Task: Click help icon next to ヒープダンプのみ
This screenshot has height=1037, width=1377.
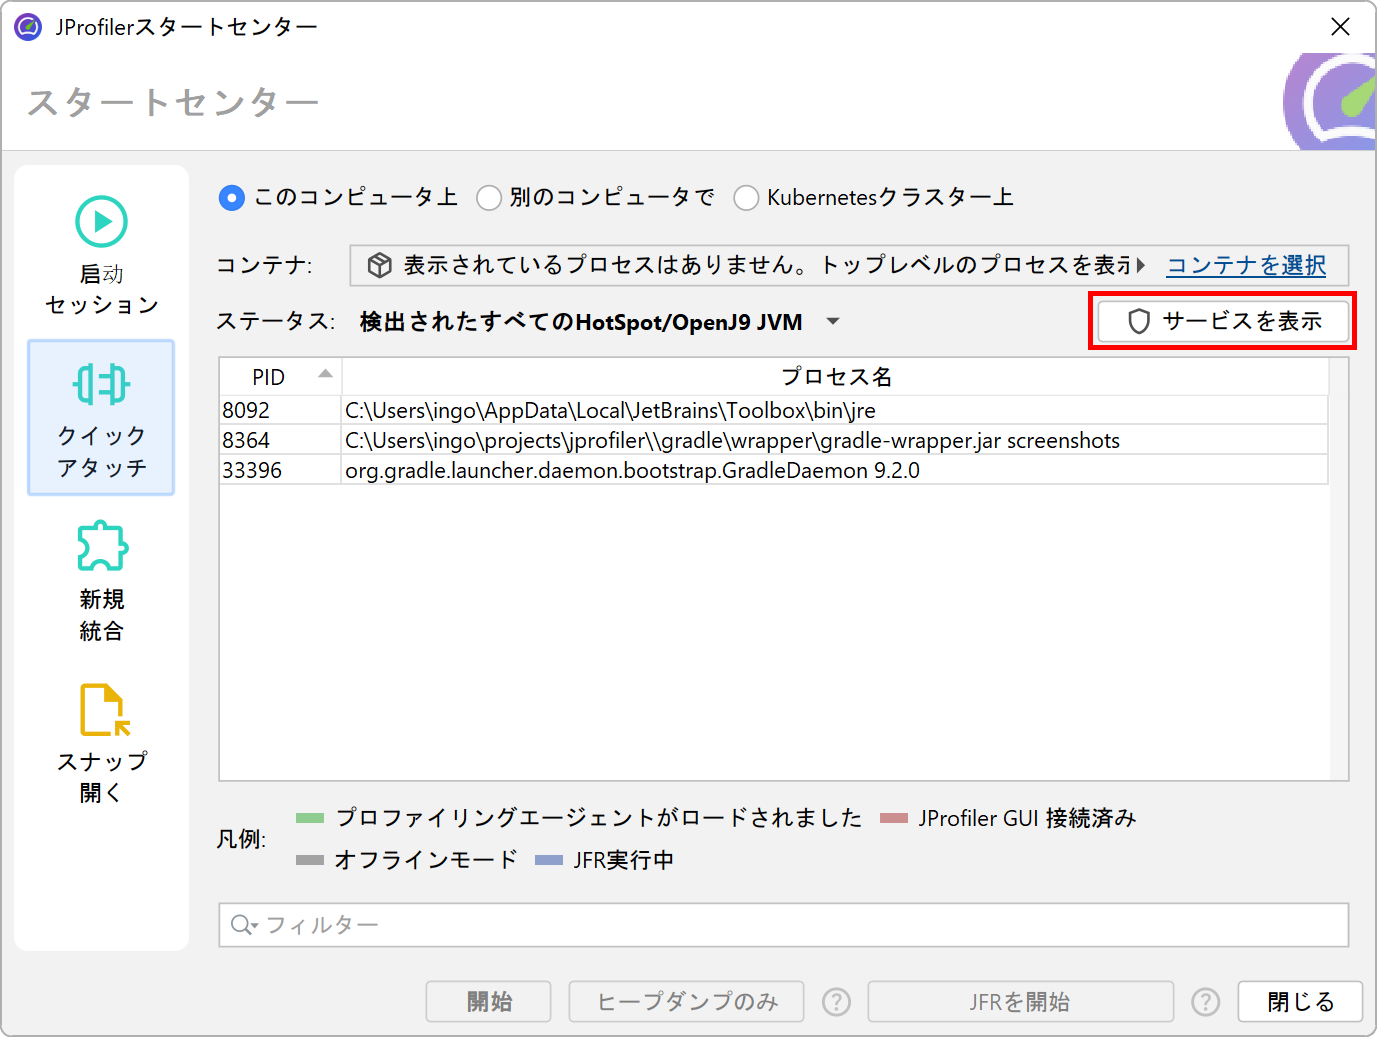Action: [x=836, y=1002]
